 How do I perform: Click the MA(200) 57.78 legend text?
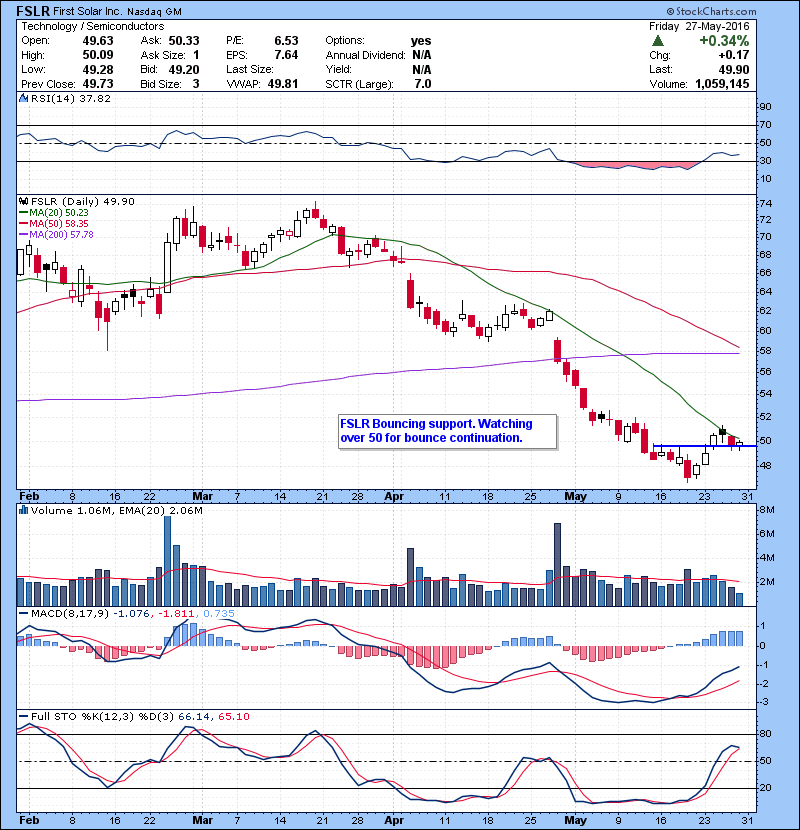[61, 234]
